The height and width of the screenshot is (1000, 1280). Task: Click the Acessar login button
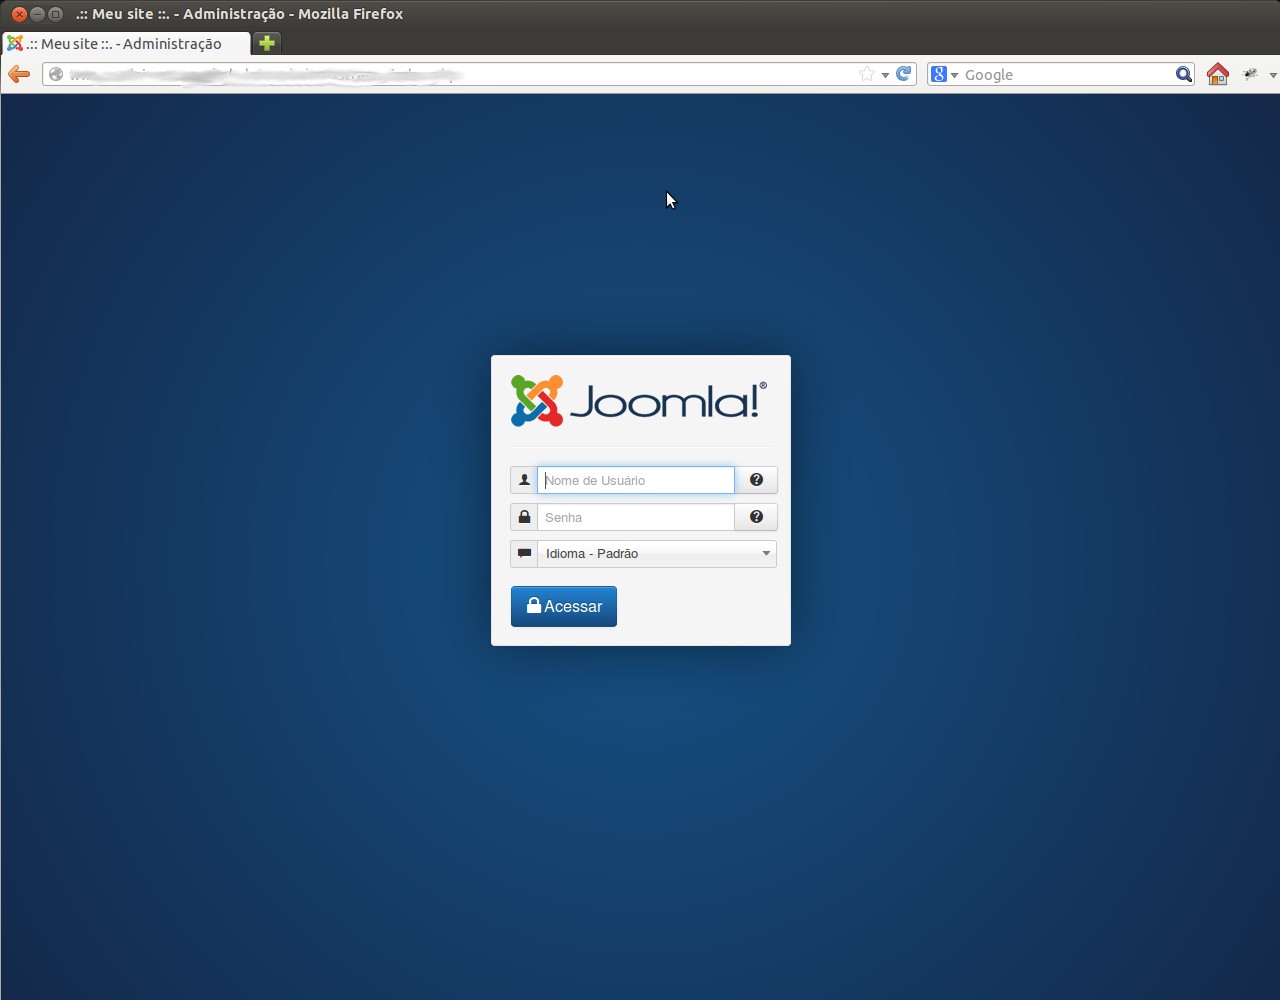pos(564,606)
